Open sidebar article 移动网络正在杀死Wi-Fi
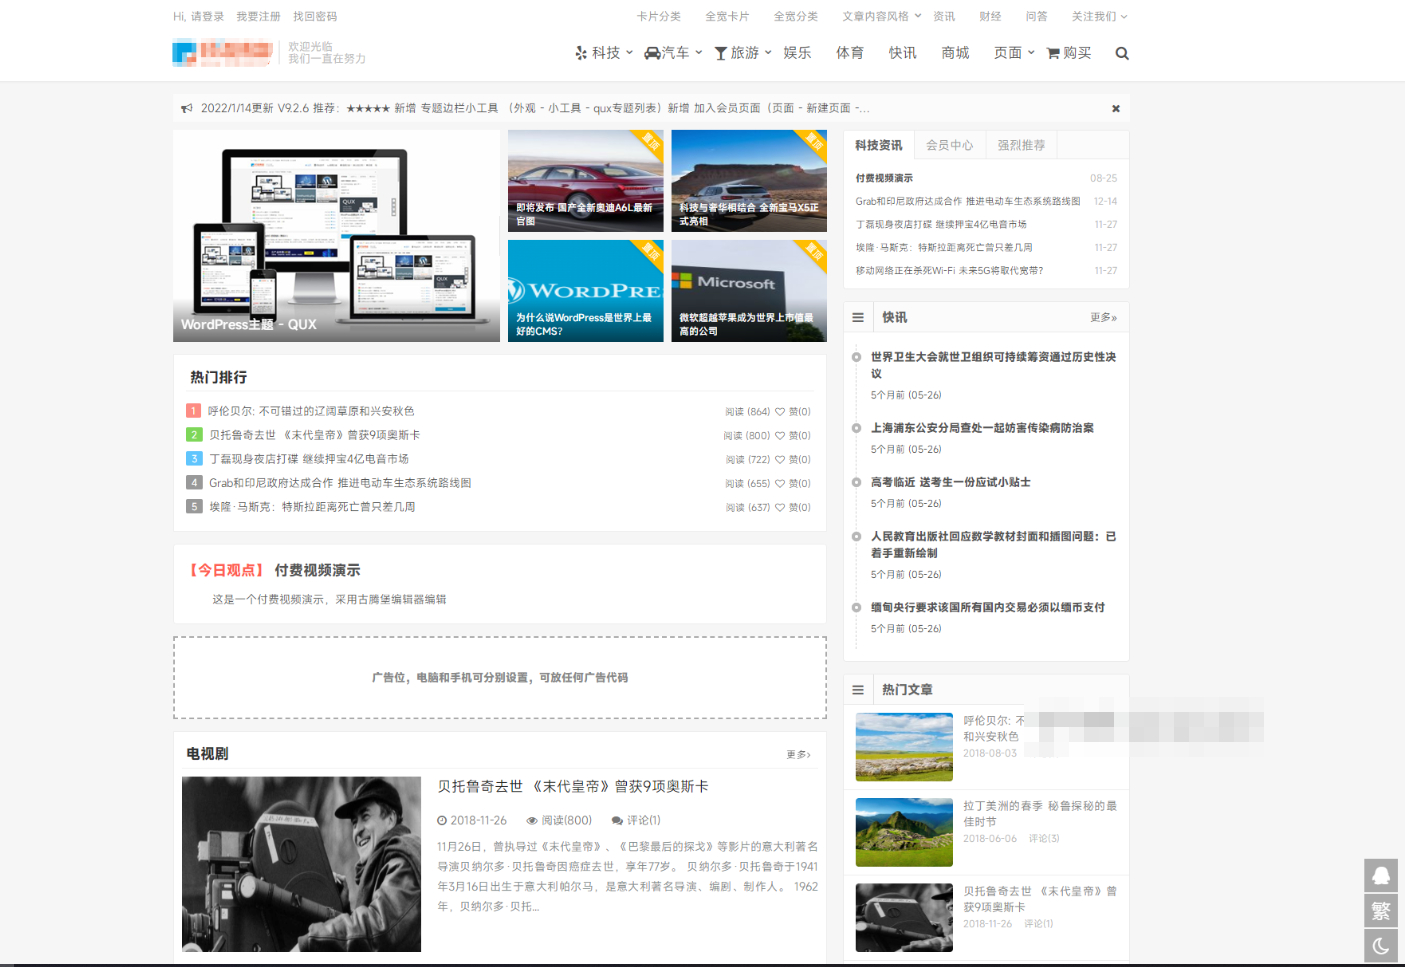1405x967 pixels. point(949,270)
